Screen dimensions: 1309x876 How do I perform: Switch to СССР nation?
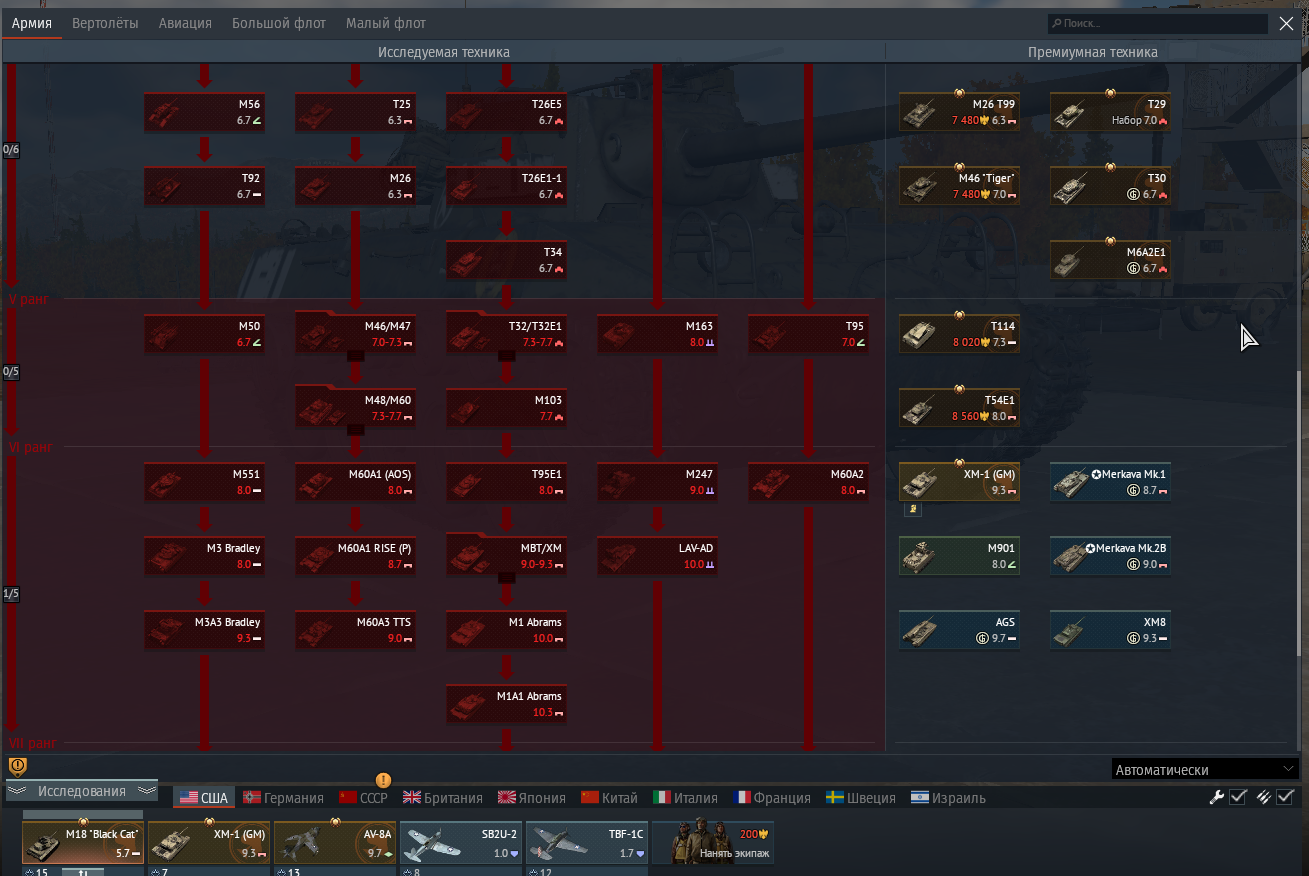click(x=364, y=798)
